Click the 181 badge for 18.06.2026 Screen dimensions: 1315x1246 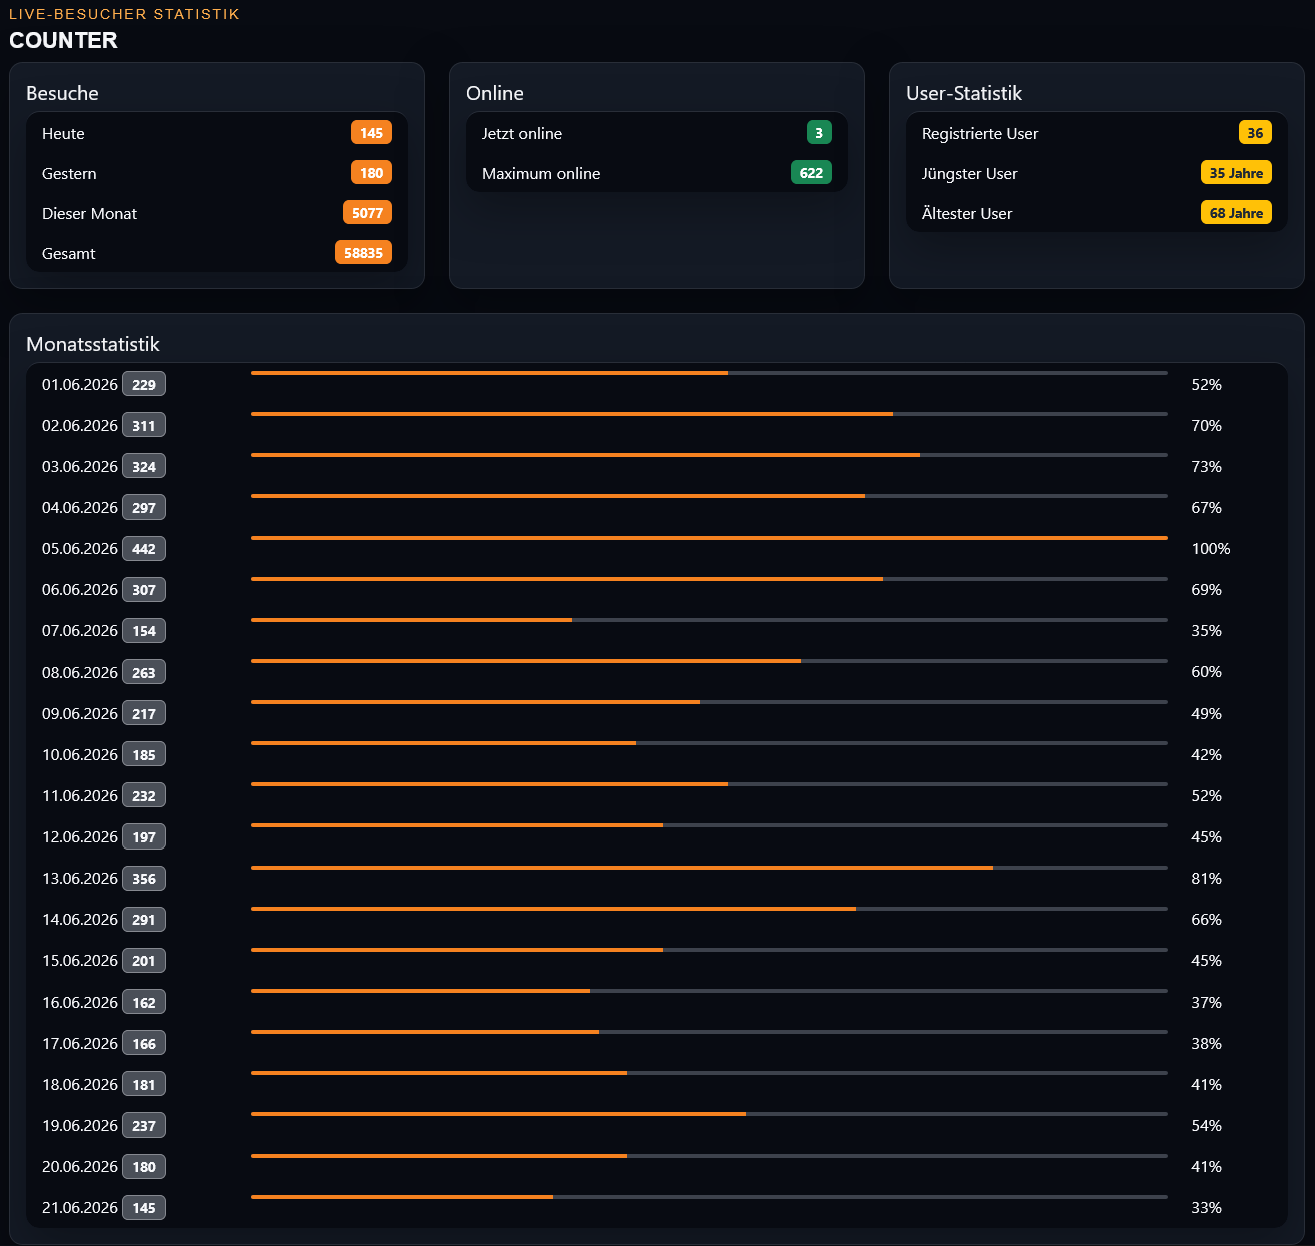(144, 1085)
